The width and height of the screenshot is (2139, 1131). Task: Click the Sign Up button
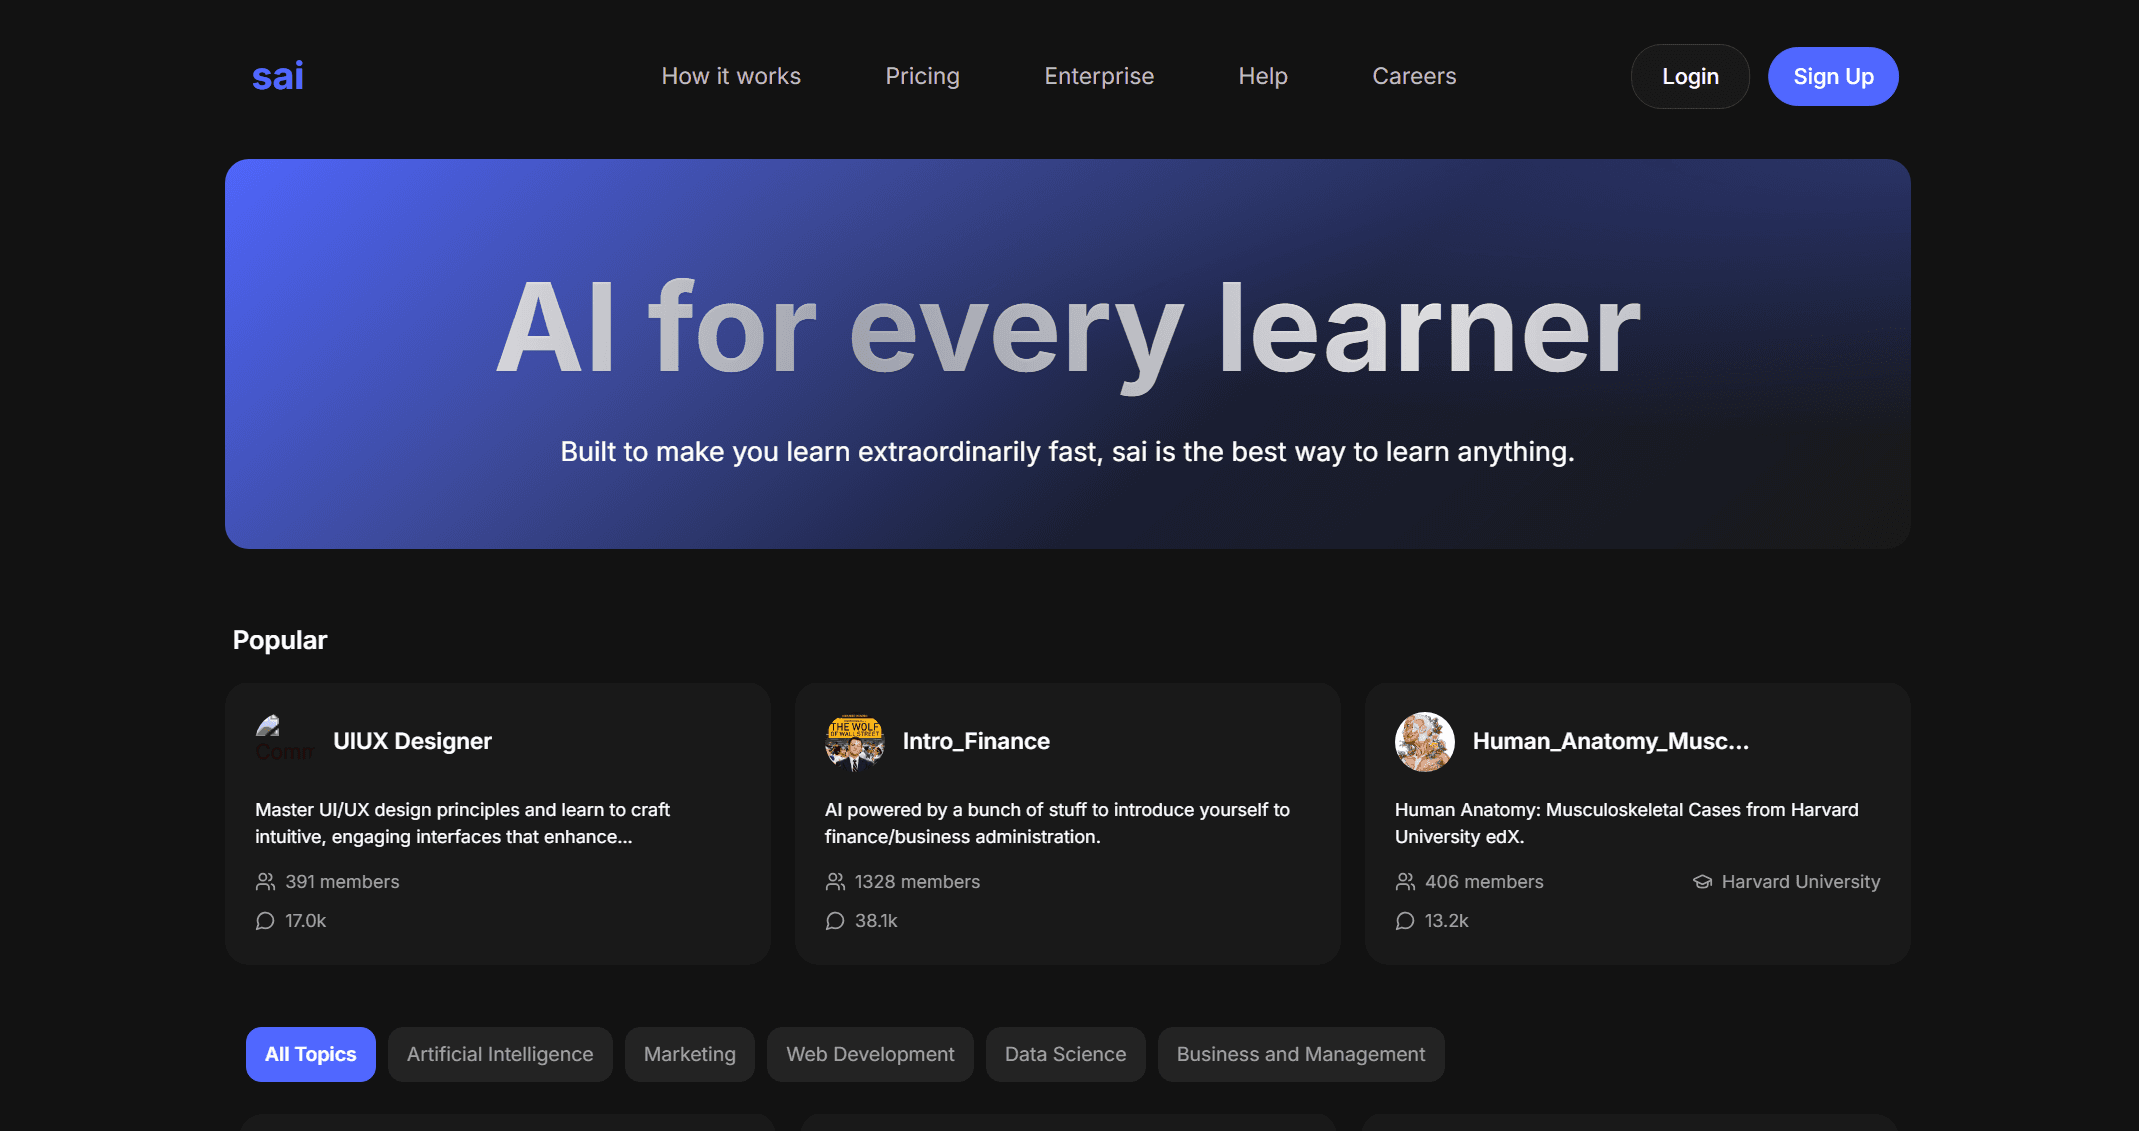(x=1832, y=77)
